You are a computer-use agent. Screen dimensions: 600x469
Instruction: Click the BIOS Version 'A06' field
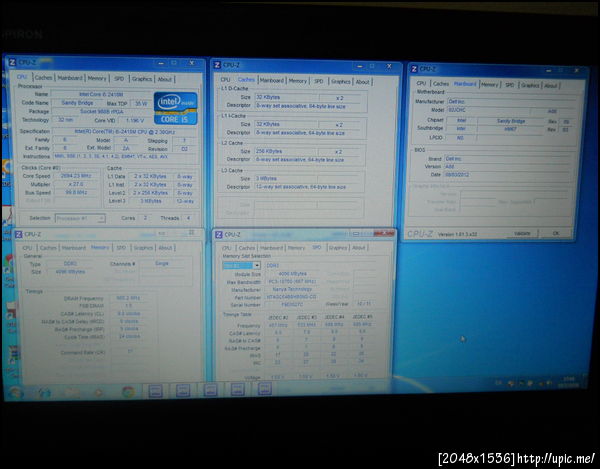click(506, 167)
